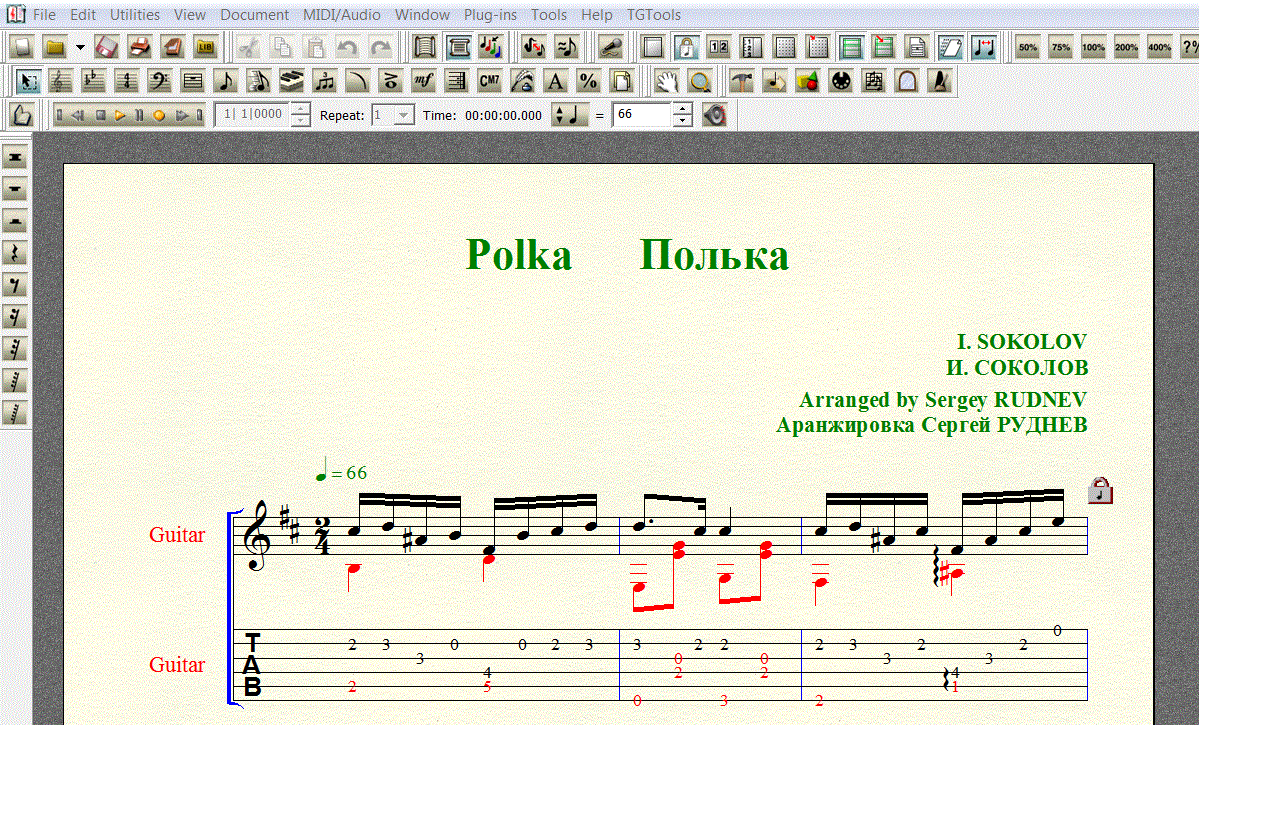Start playback with the Play button
The image size is (1274, 817).
(x=119, y=115)
